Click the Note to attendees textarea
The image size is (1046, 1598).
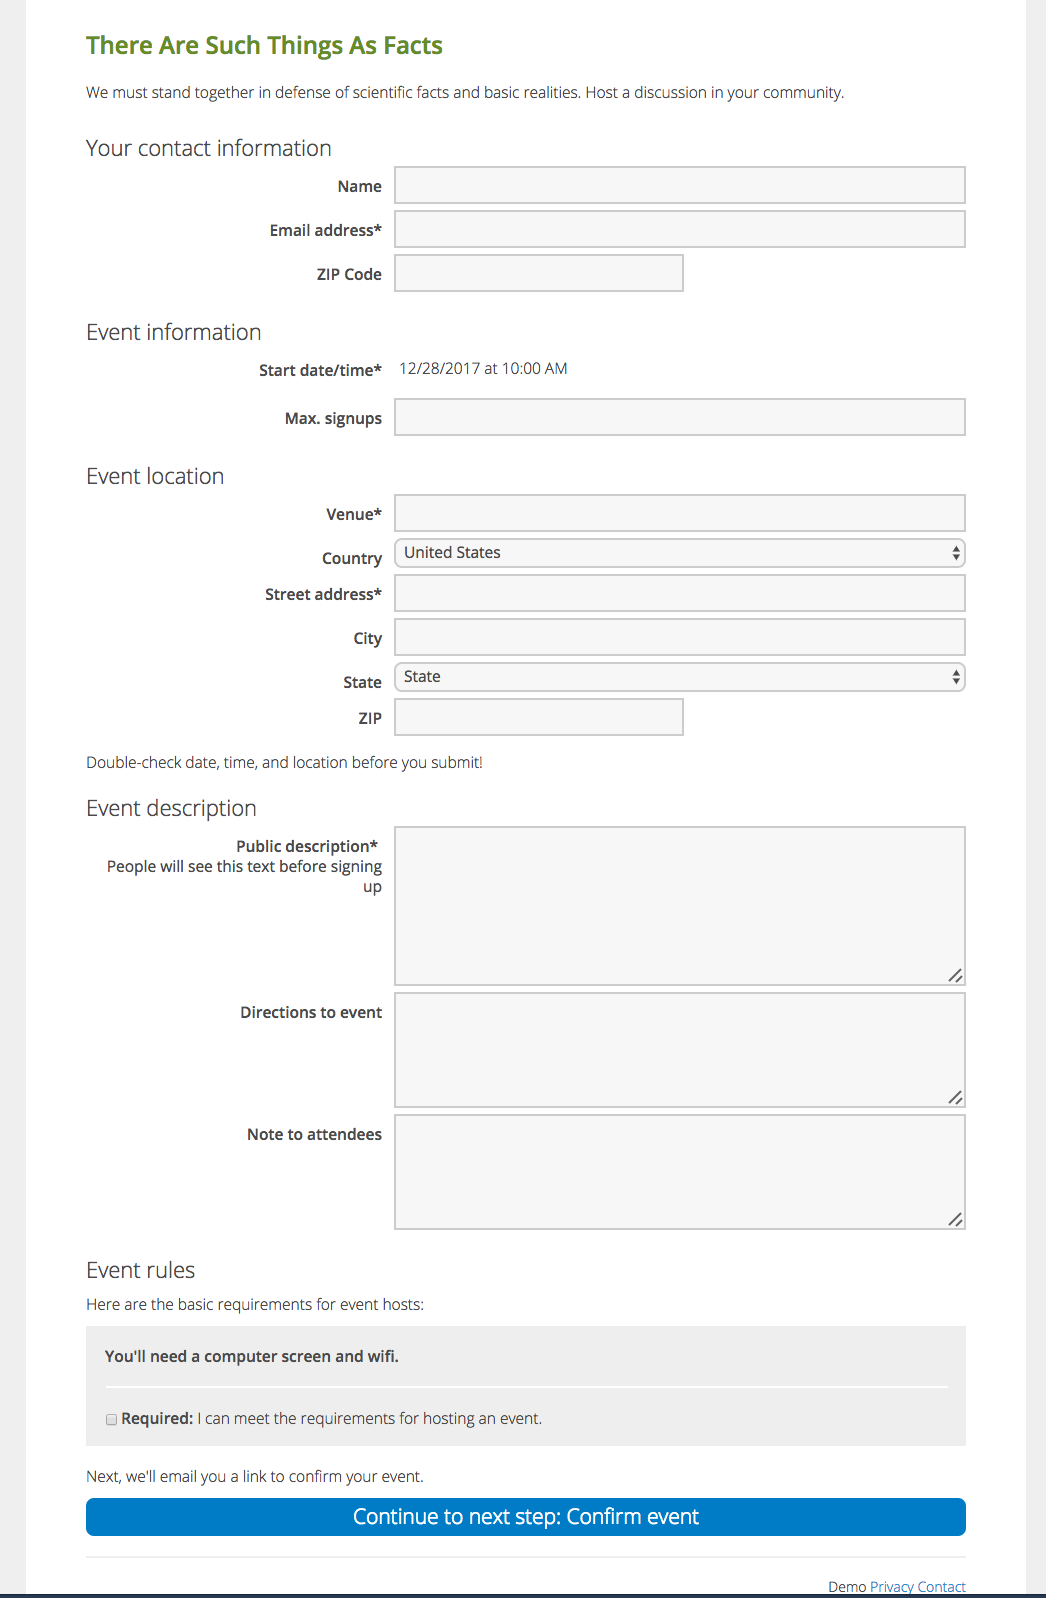pyautogui.click(x=679, y=1171)
